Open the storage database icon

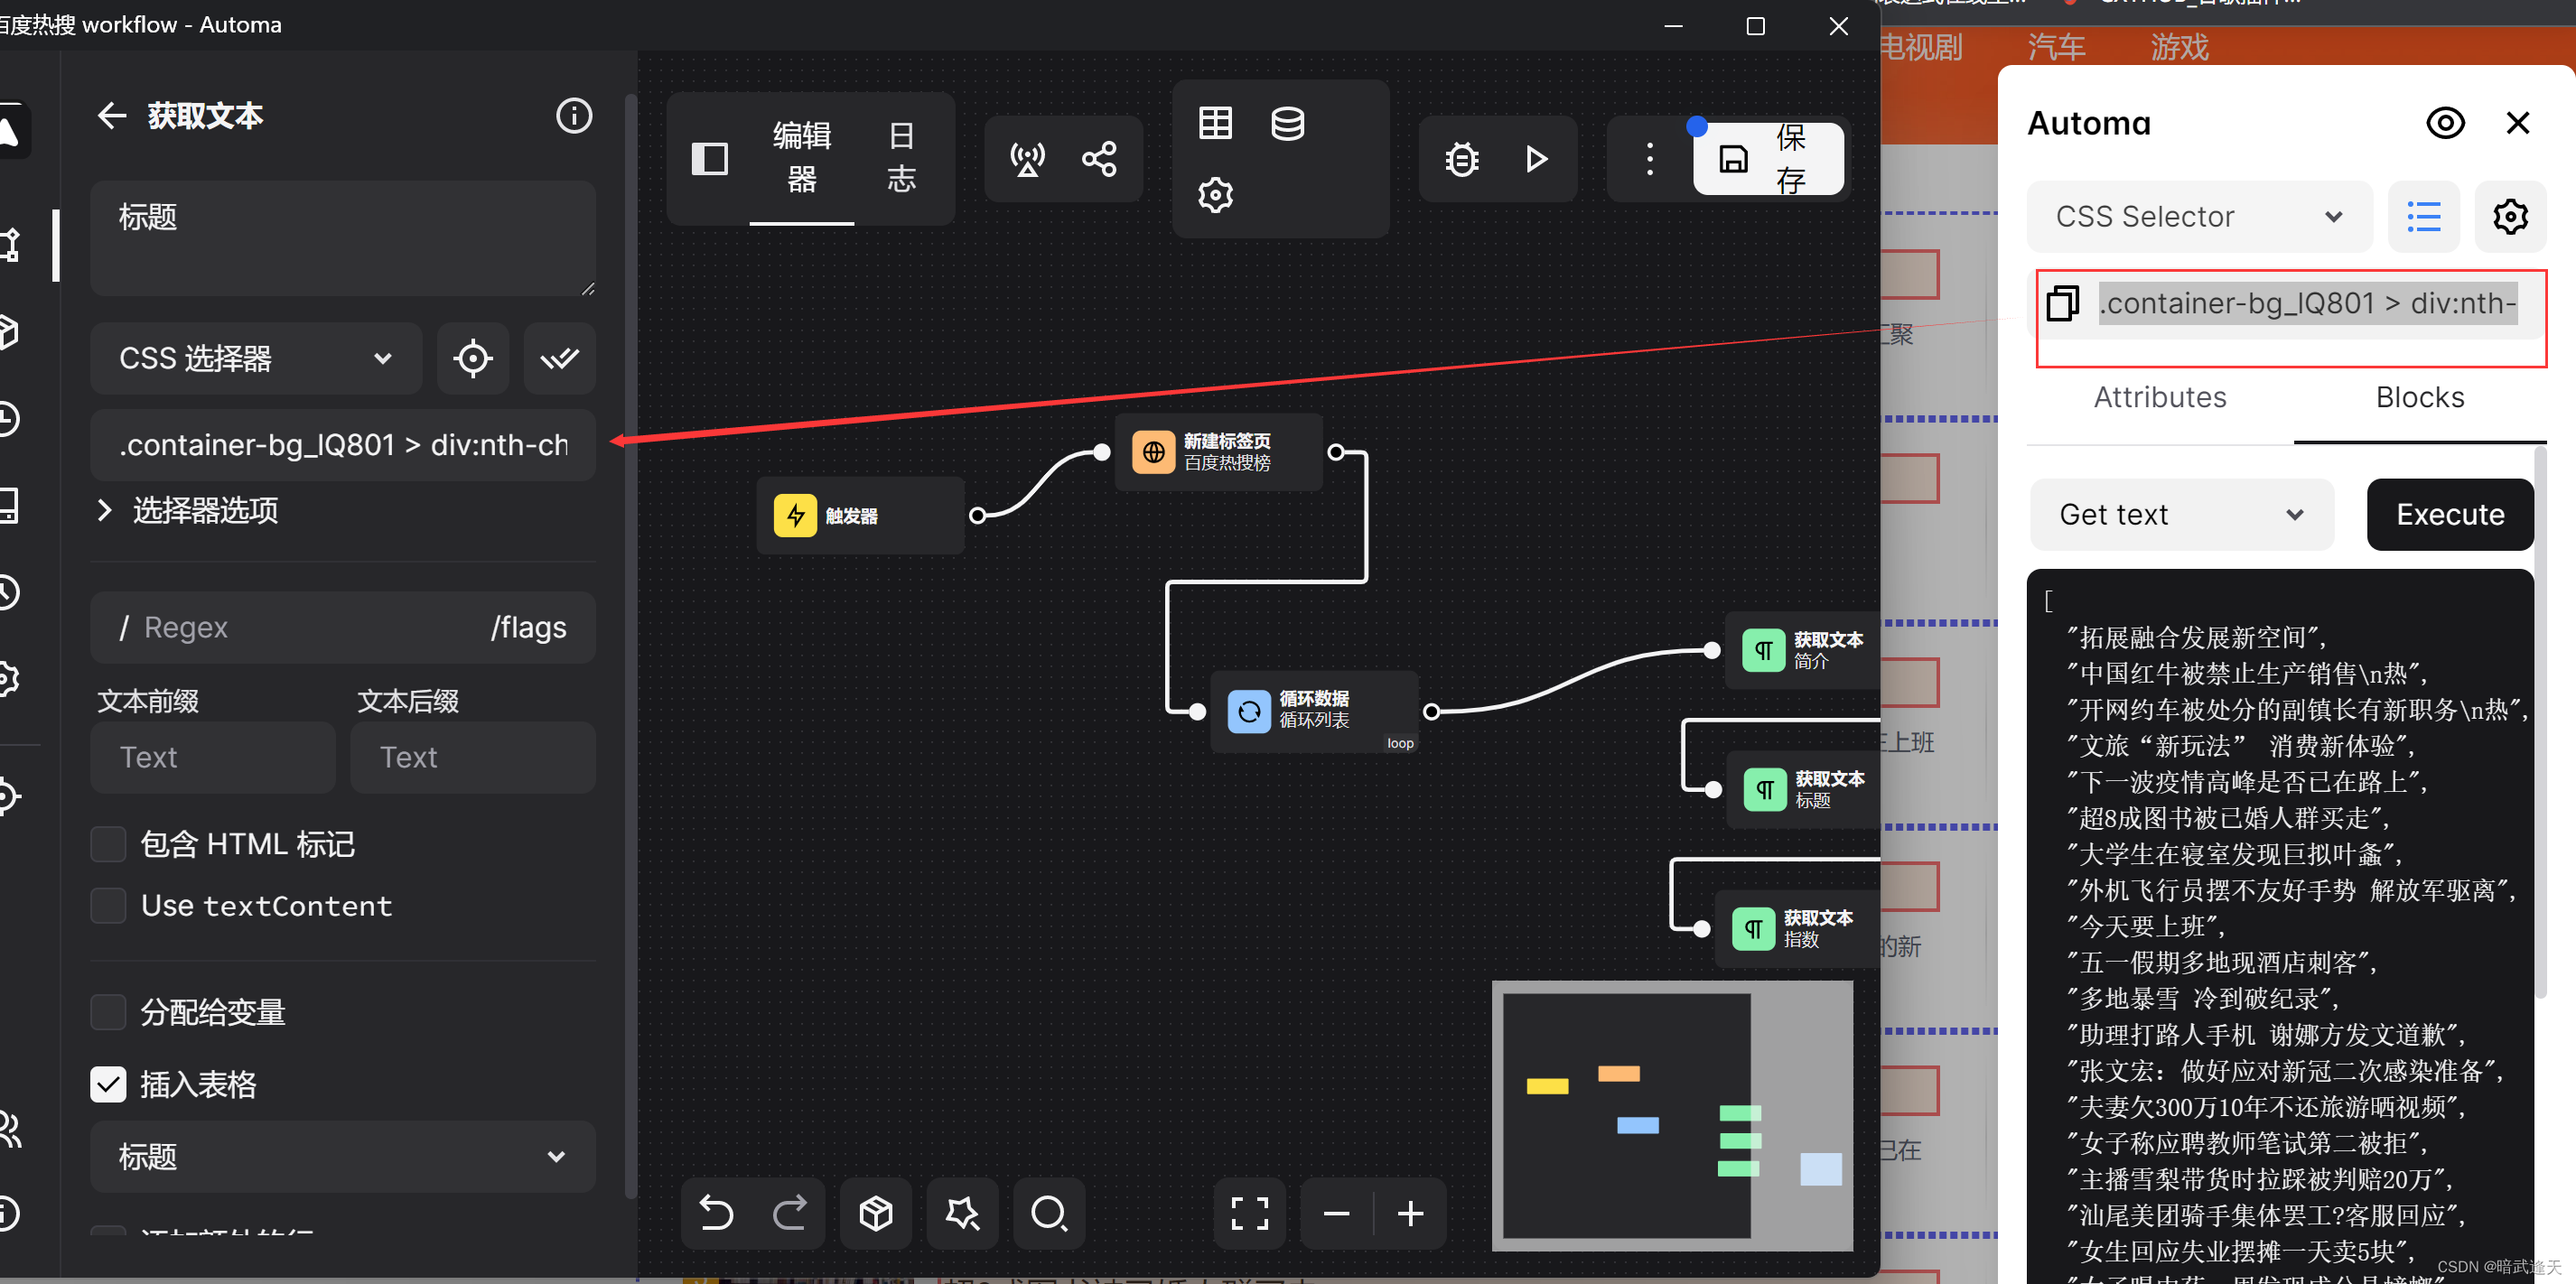[x=1287, y=123]
